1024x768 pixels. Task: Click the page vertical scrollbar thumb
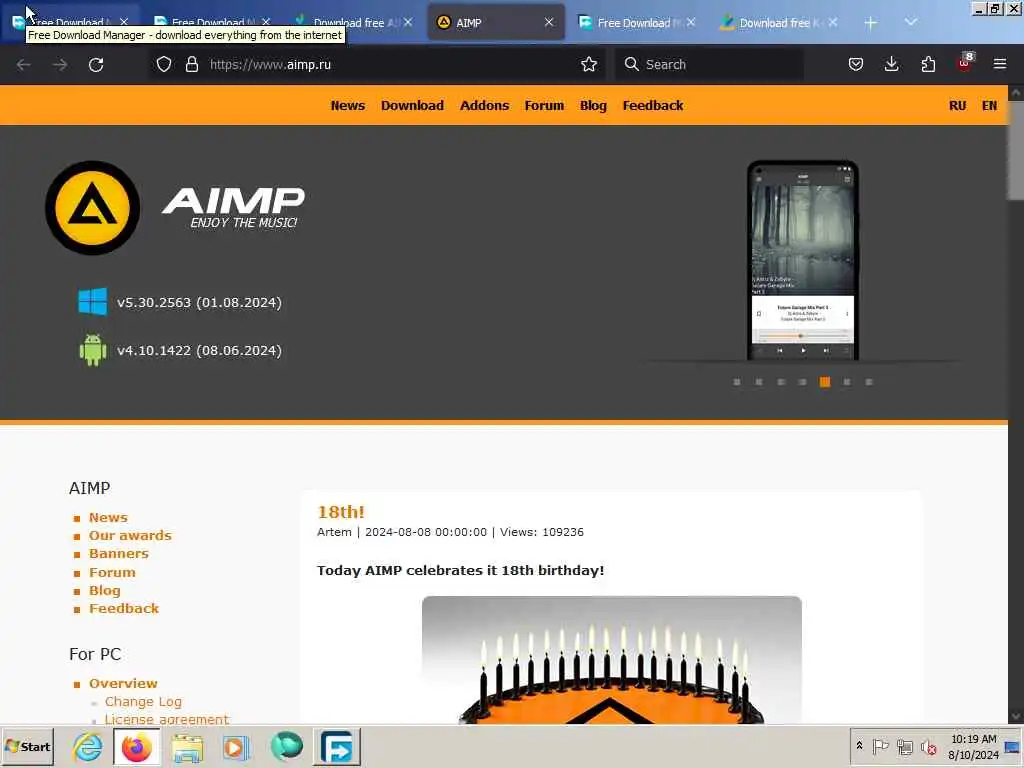[1016, 150]
